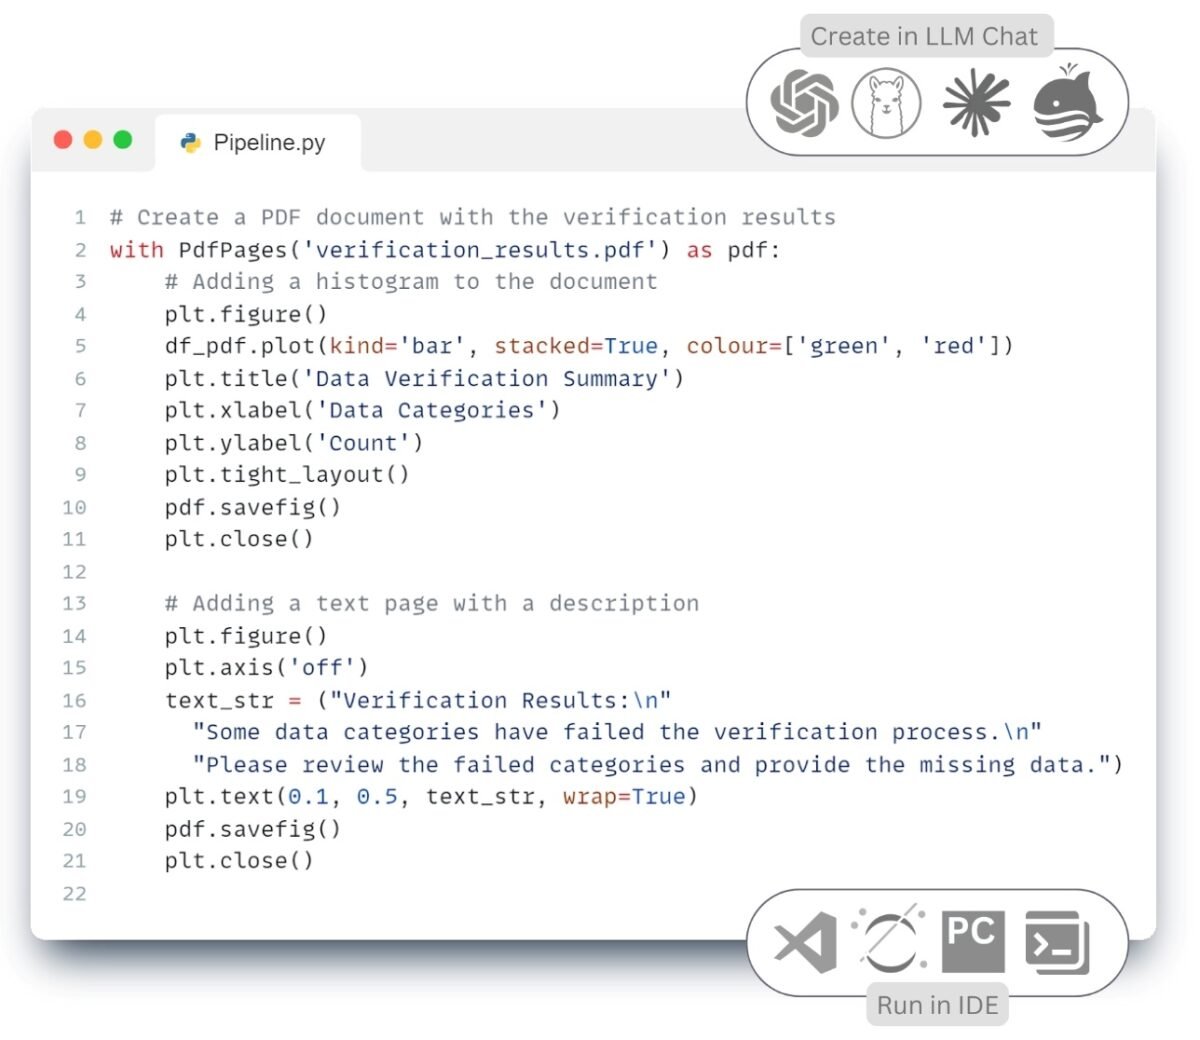
Task: Click the ChatGPT (OpenAI) logo icon
Action: (804, 103)
